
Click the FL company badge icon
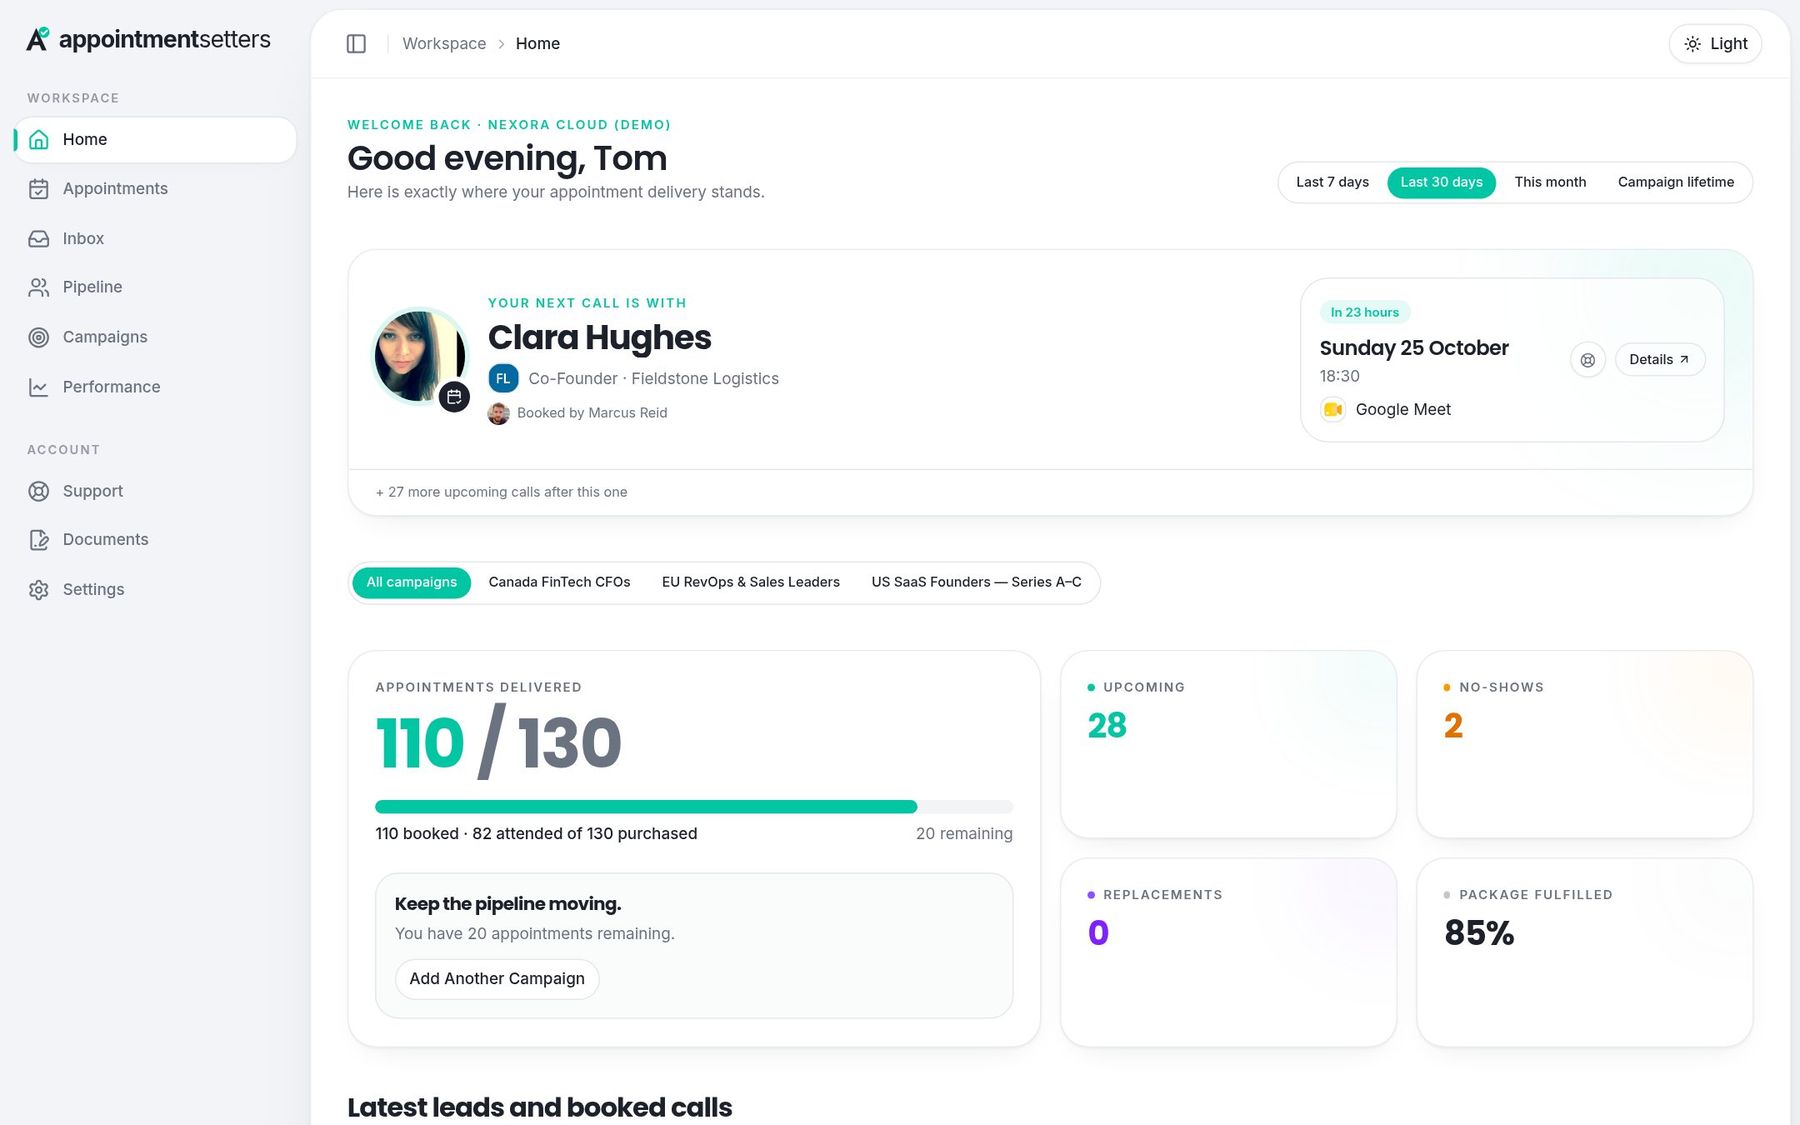(503, 379)
